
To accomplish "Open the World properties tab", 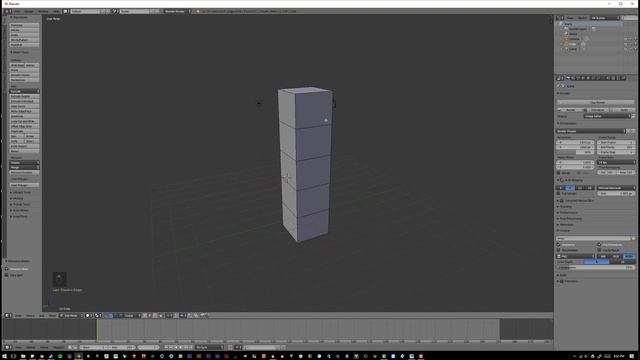I will [x=583, y=78].
